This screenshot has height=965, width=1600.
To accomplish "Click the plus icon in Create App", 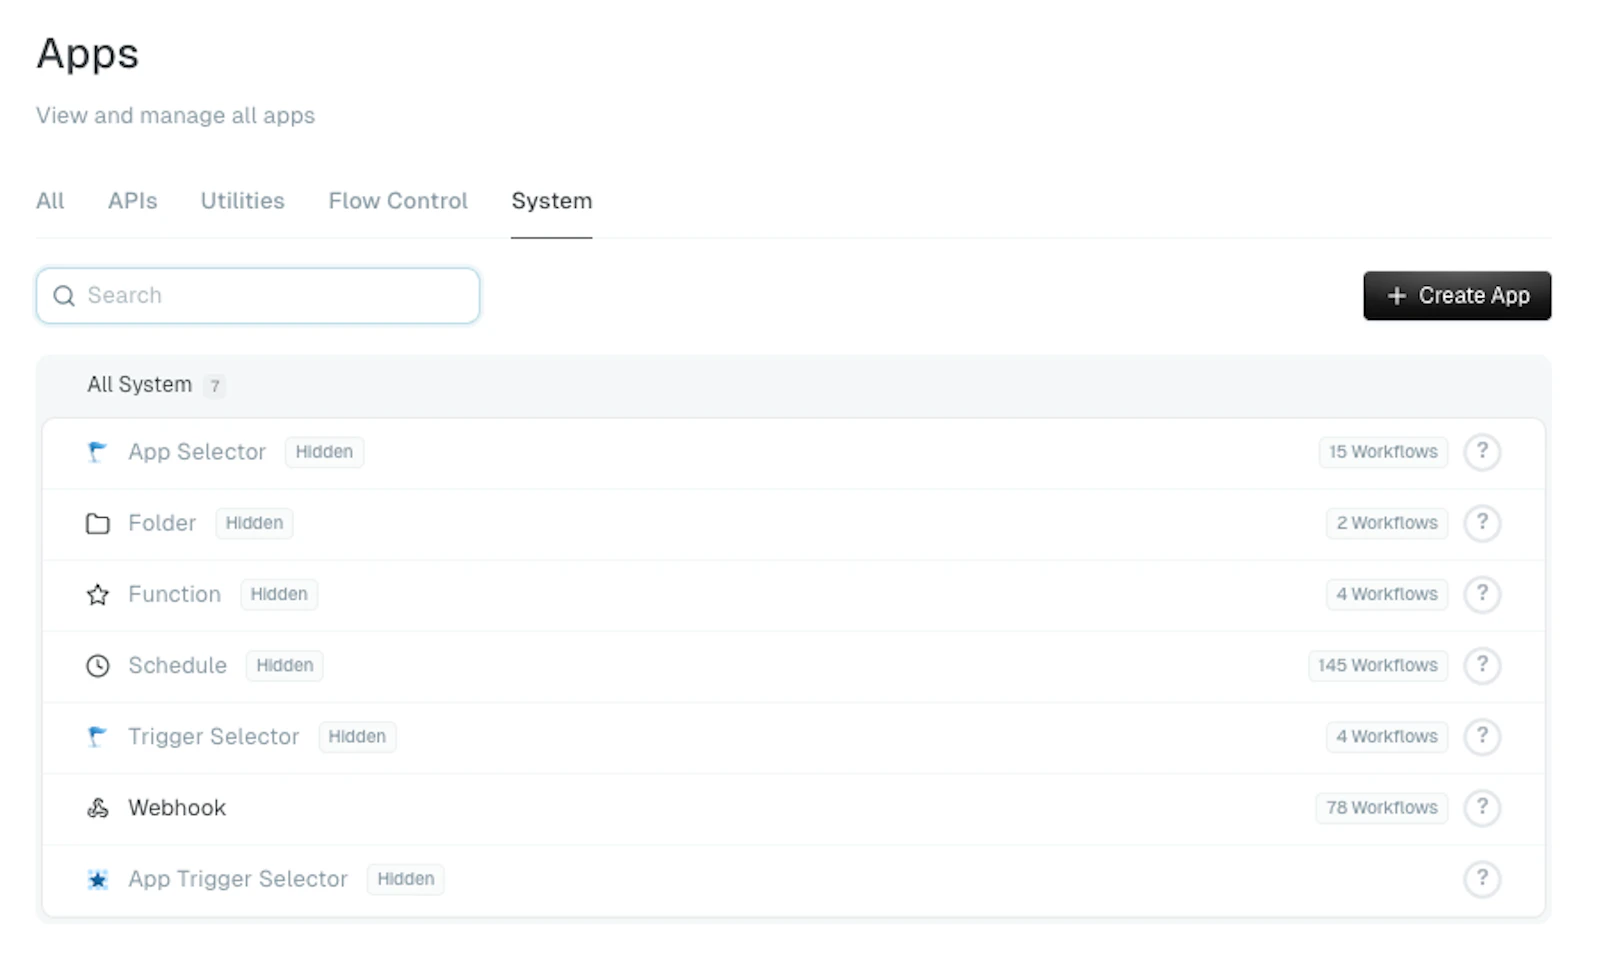I will pos(1397,296).
